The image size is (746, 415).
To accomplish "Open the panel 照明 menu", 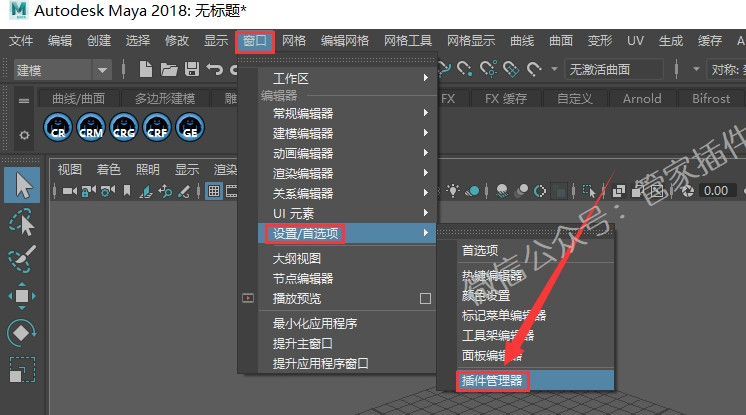I will pyautogui.click(x=147, y=169).
